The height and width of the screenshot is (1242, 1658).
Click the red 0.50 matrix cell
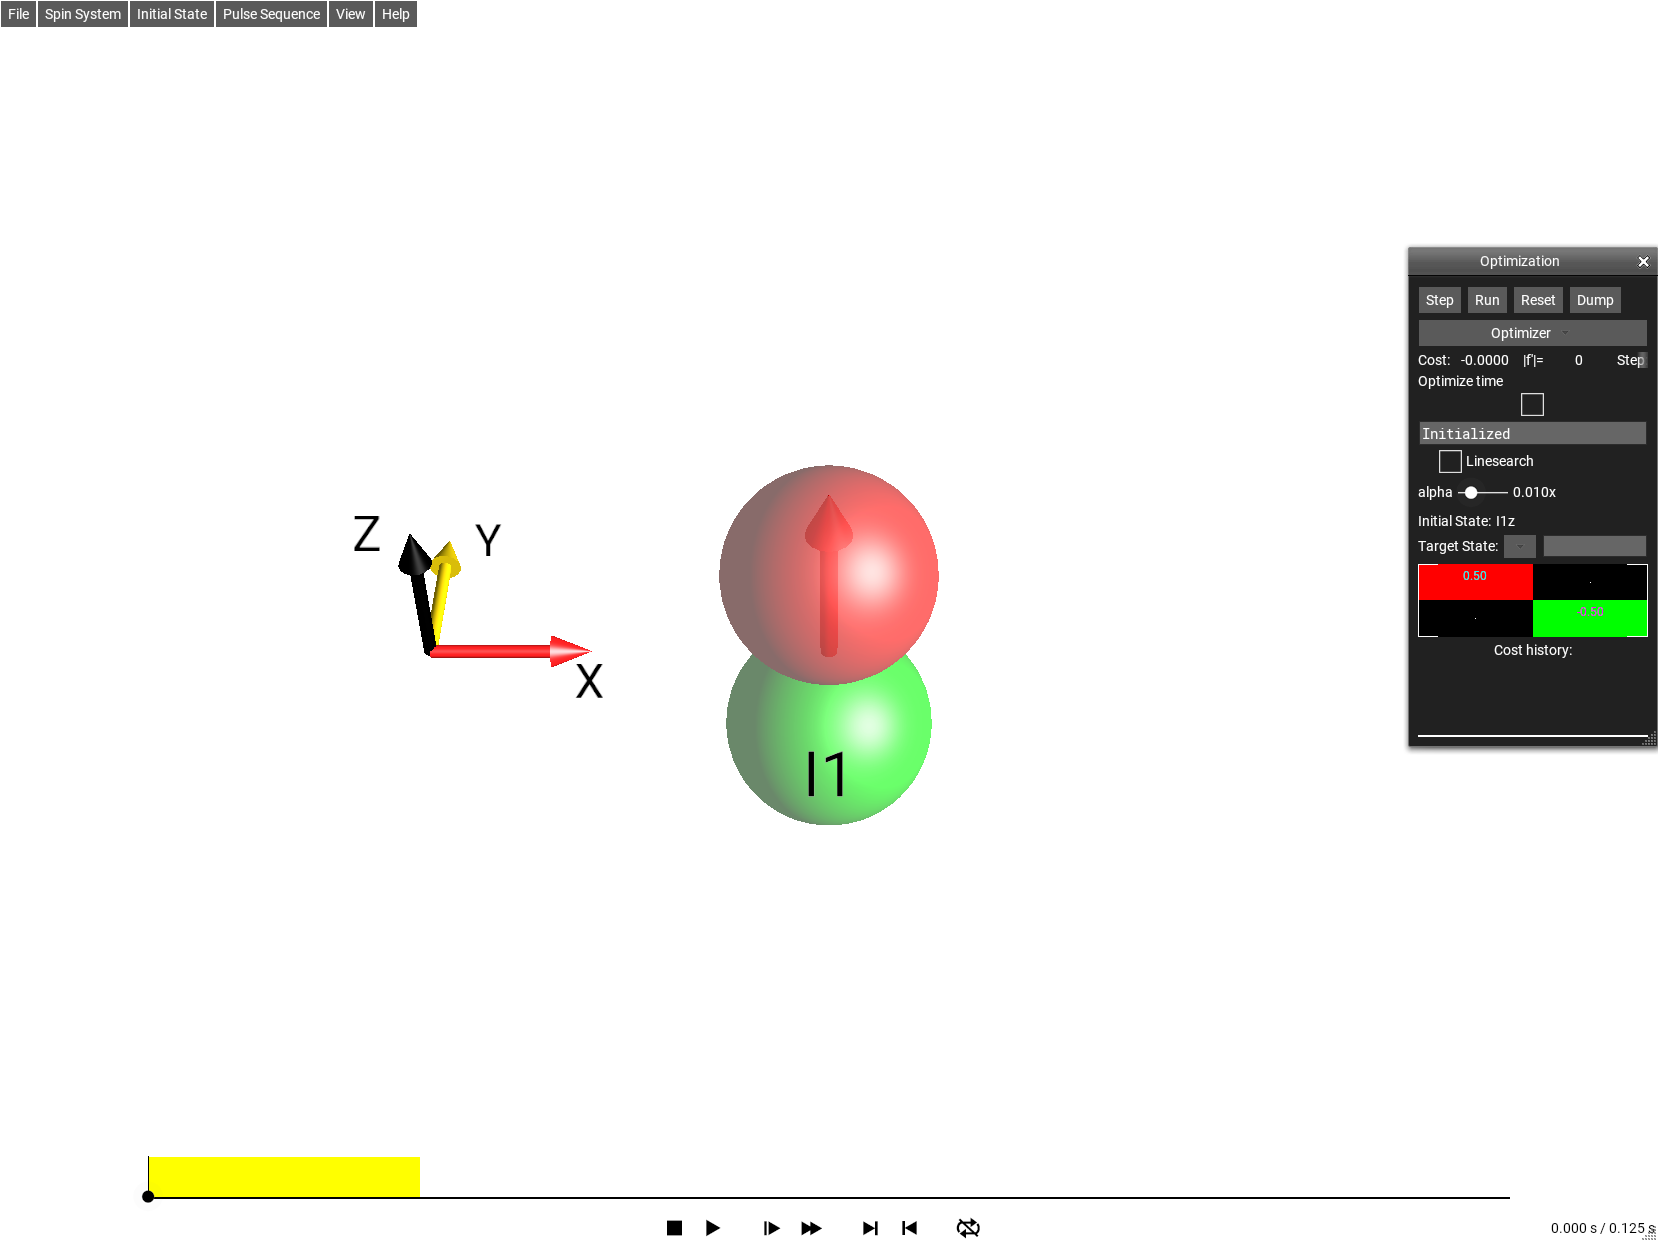(1475, 582)
